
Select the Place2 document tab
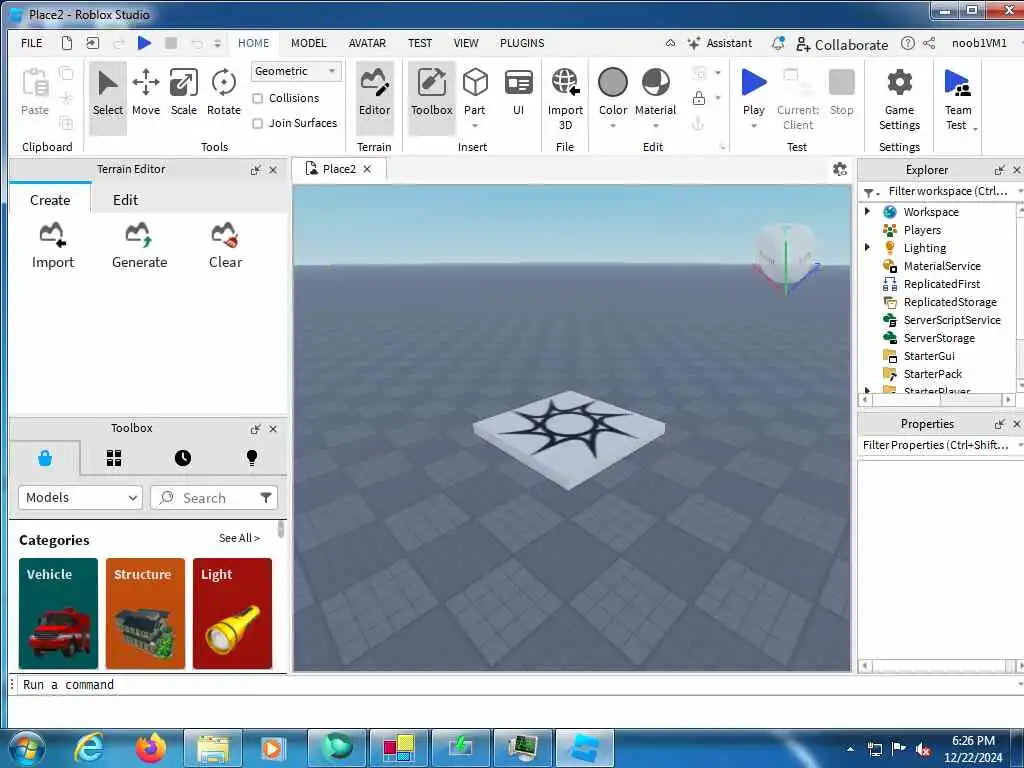click(x=339, y=169)
